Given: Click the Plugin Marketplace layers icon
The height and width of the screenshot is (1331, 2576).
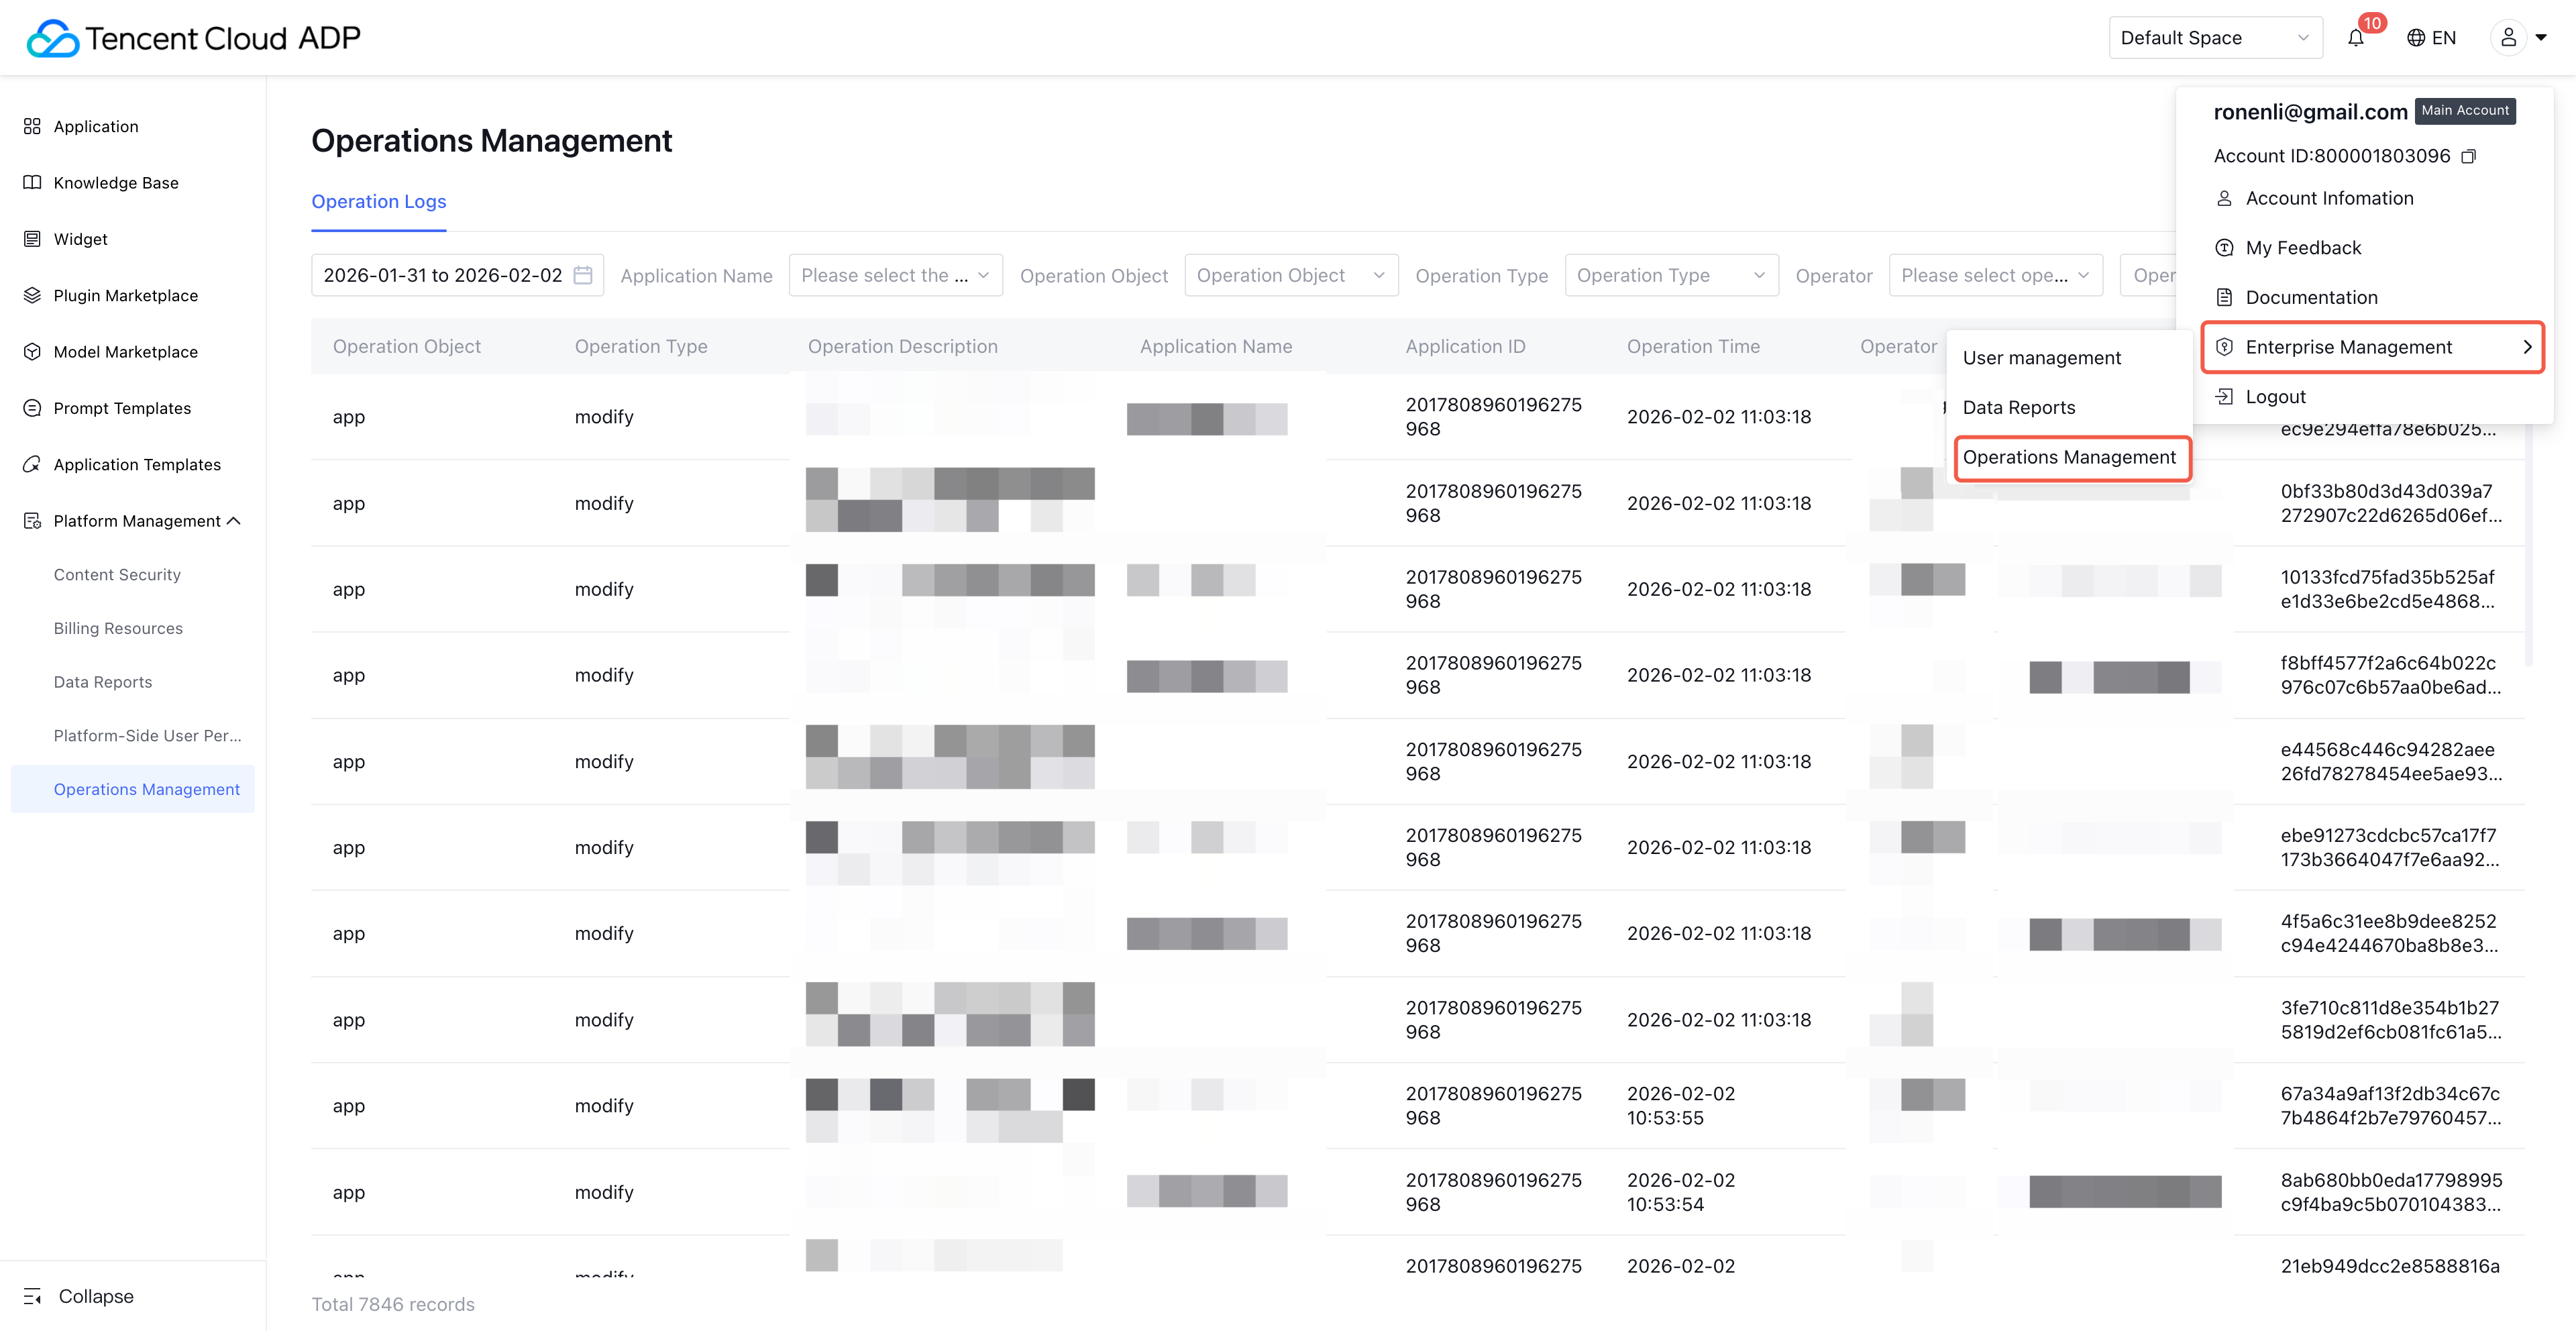Looking at the screenshot, I should click(x=32, y=295).
